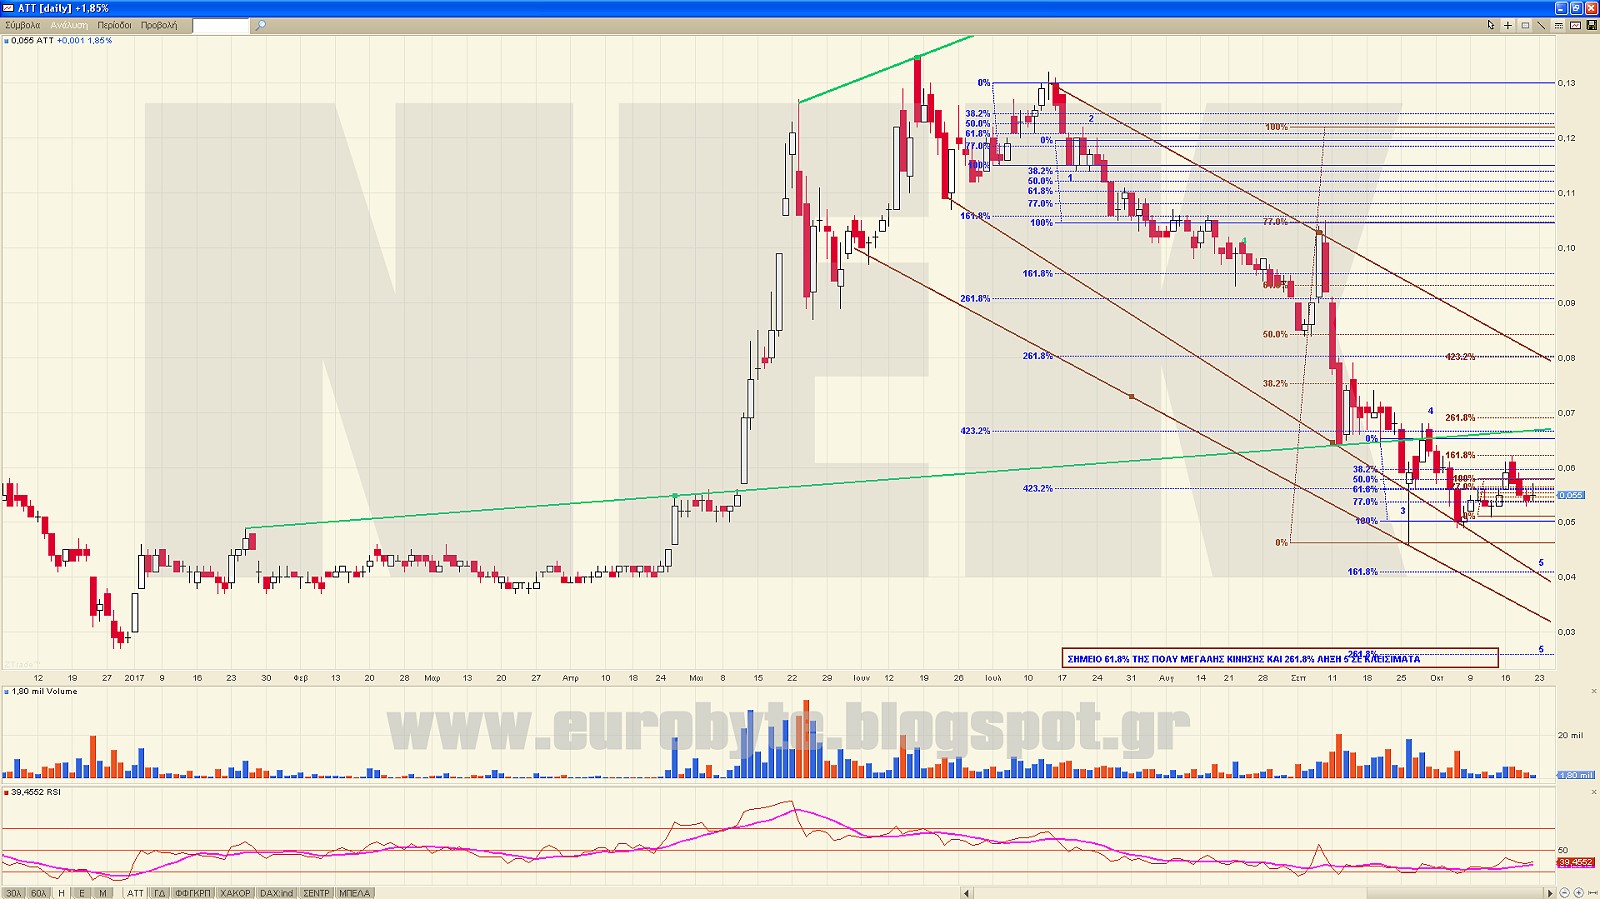Switch to the ΦΦΓΚΡΠ symbol tab

point(193,893)
